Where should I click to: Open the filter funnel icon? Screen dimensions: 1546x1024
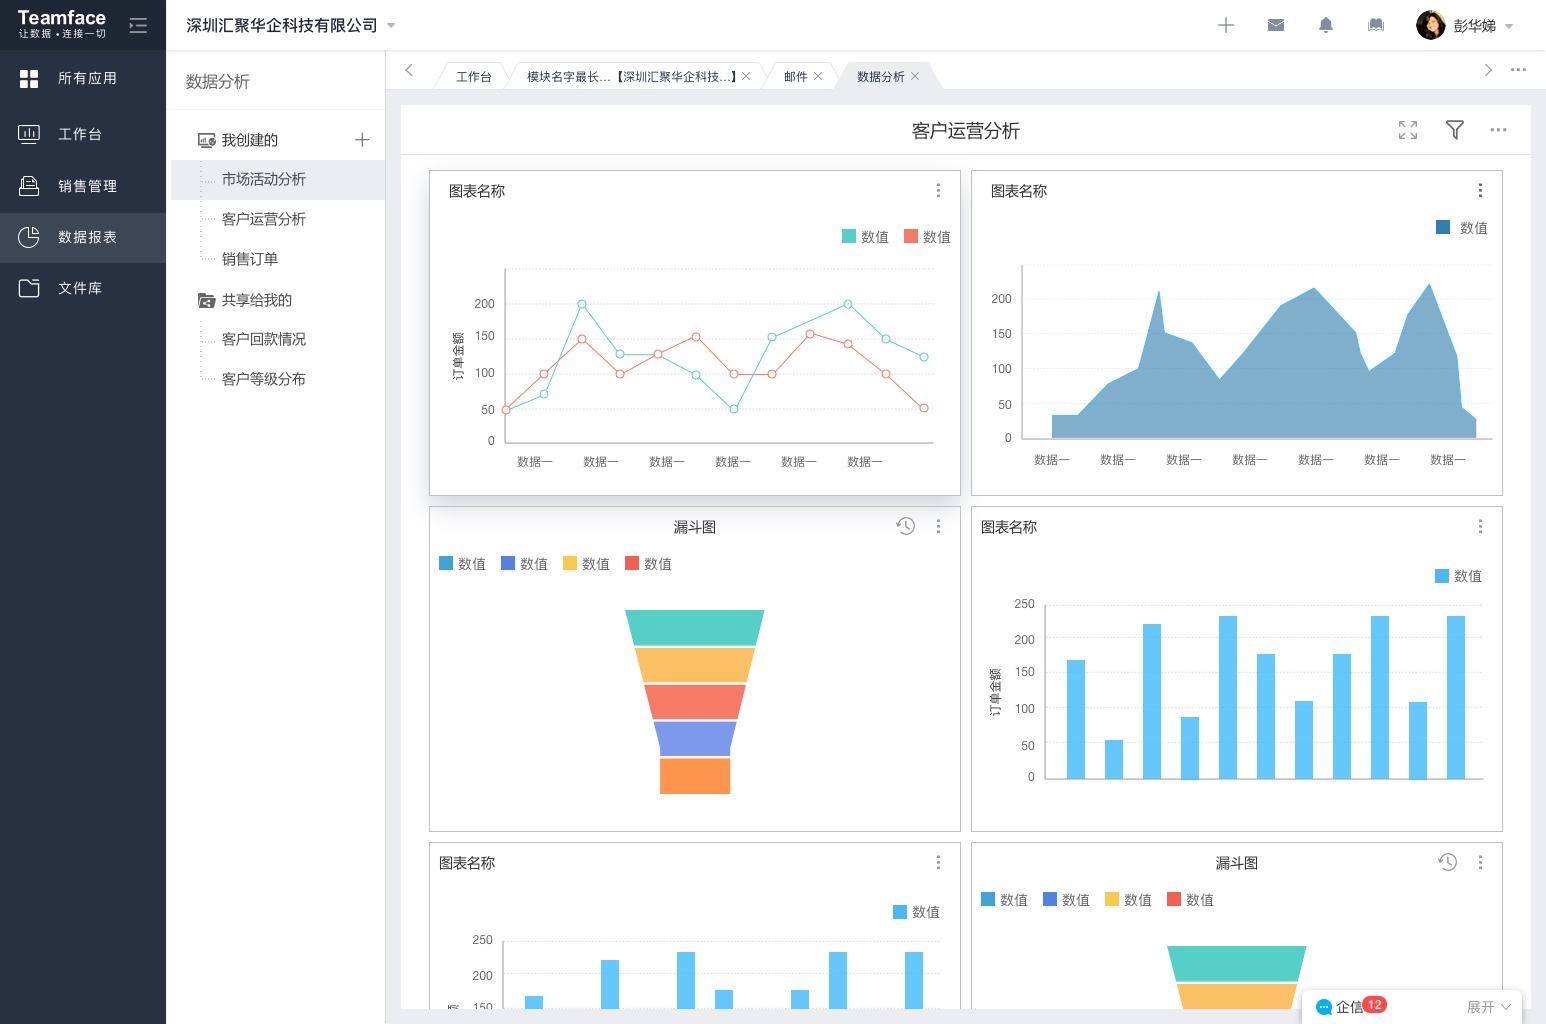[x=1455, y=130]
